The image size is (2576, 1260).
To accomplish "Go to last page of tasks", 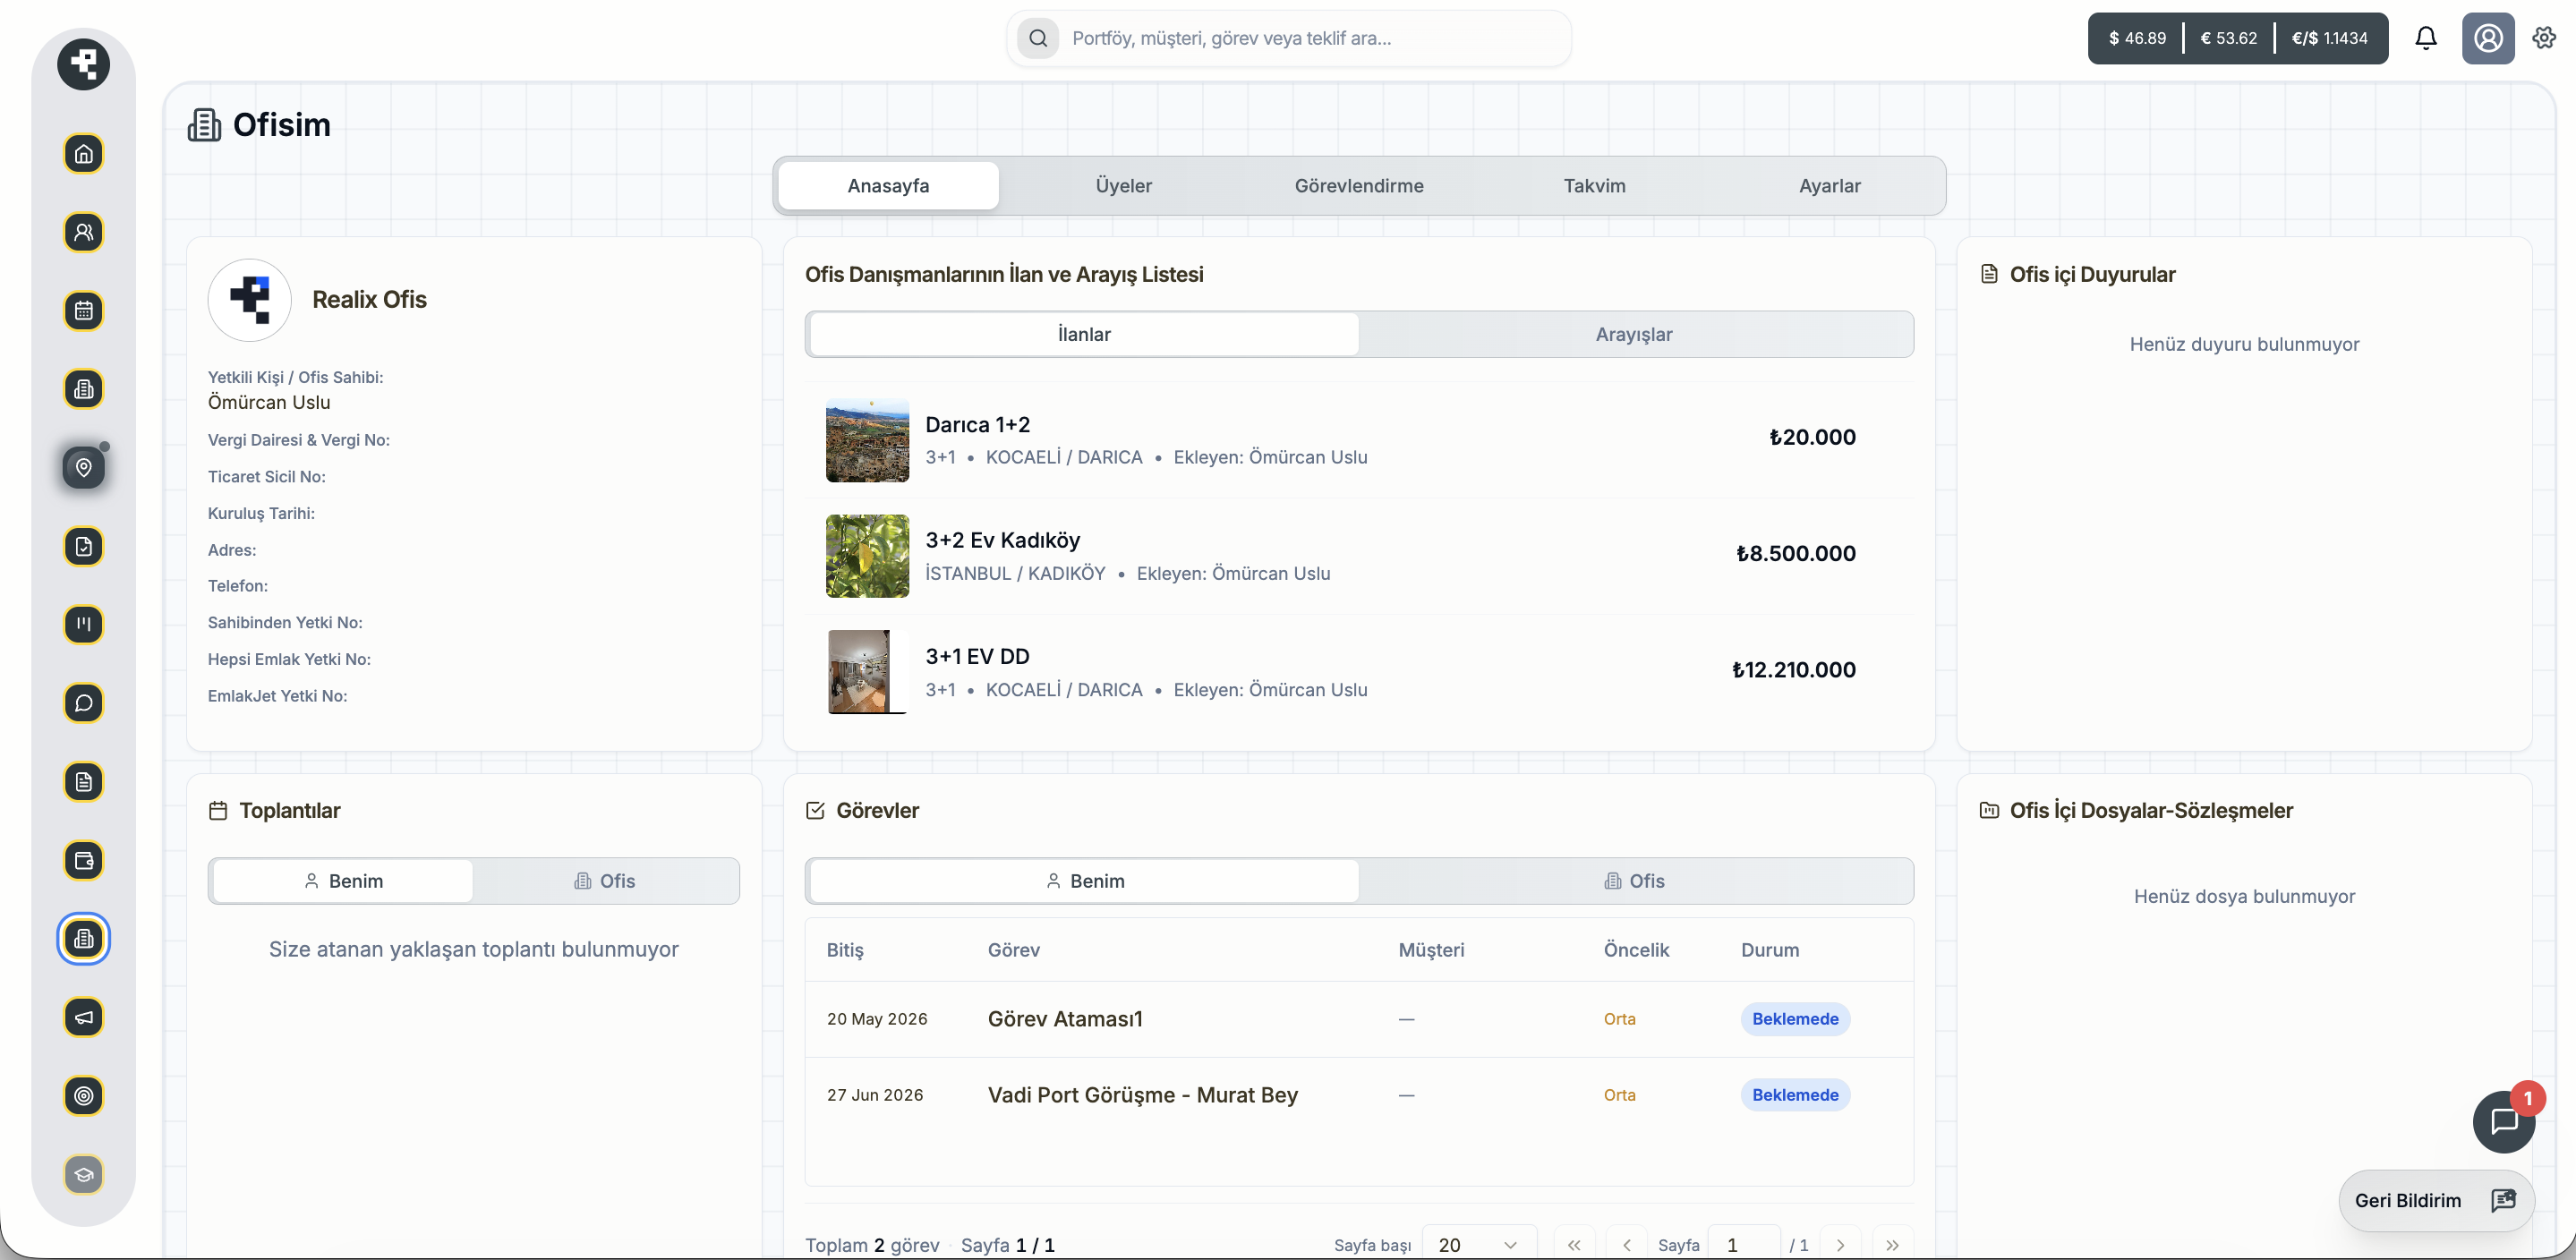I will pos(1893,1245).
